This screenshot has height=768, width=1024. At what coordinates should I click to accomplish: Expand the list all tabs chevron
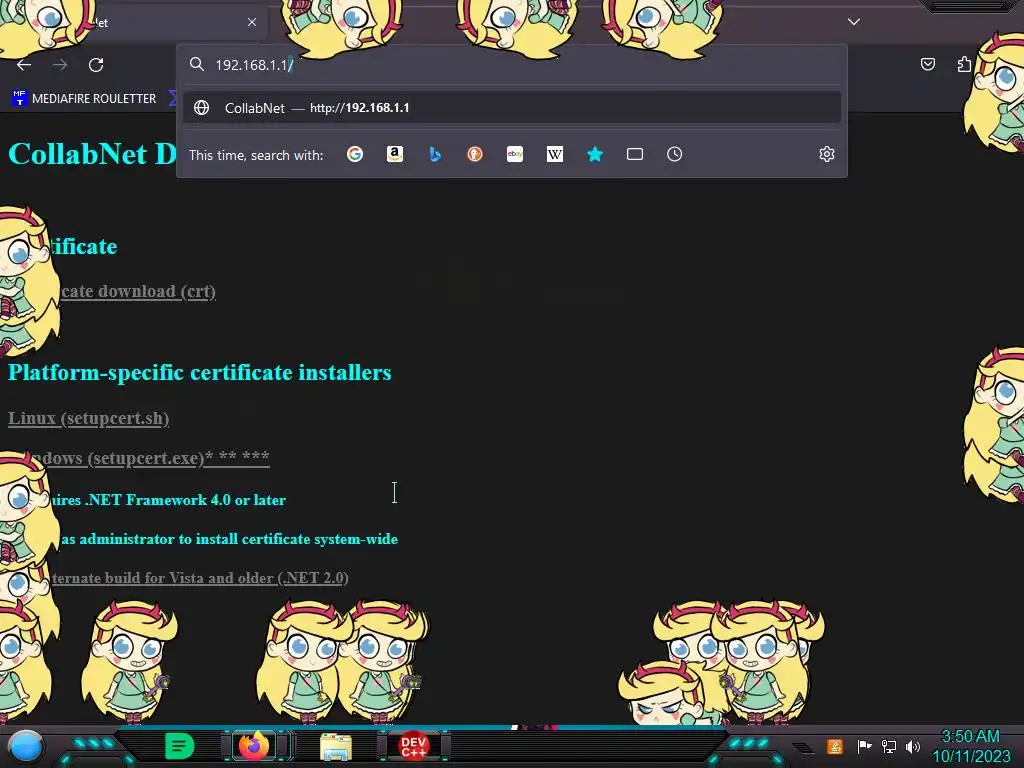point(854,22)
